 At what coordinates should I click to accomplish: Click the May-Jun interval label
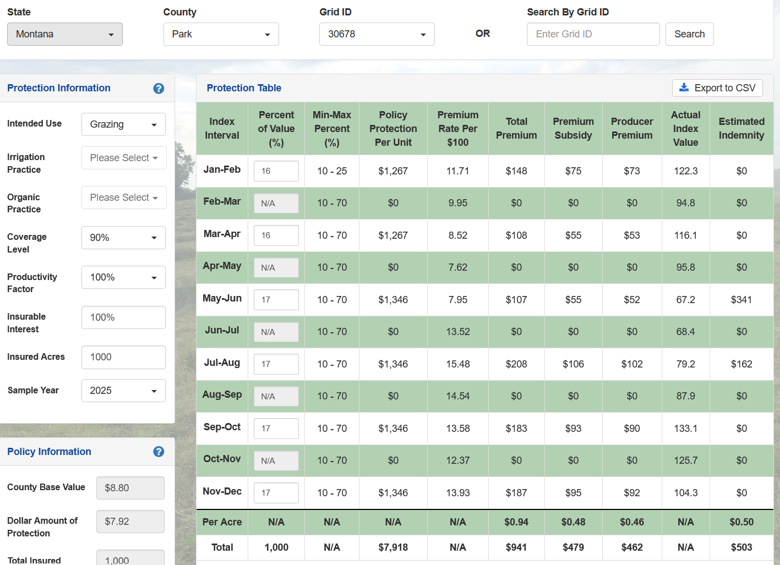pyautogui.click(x=222, y=298)
